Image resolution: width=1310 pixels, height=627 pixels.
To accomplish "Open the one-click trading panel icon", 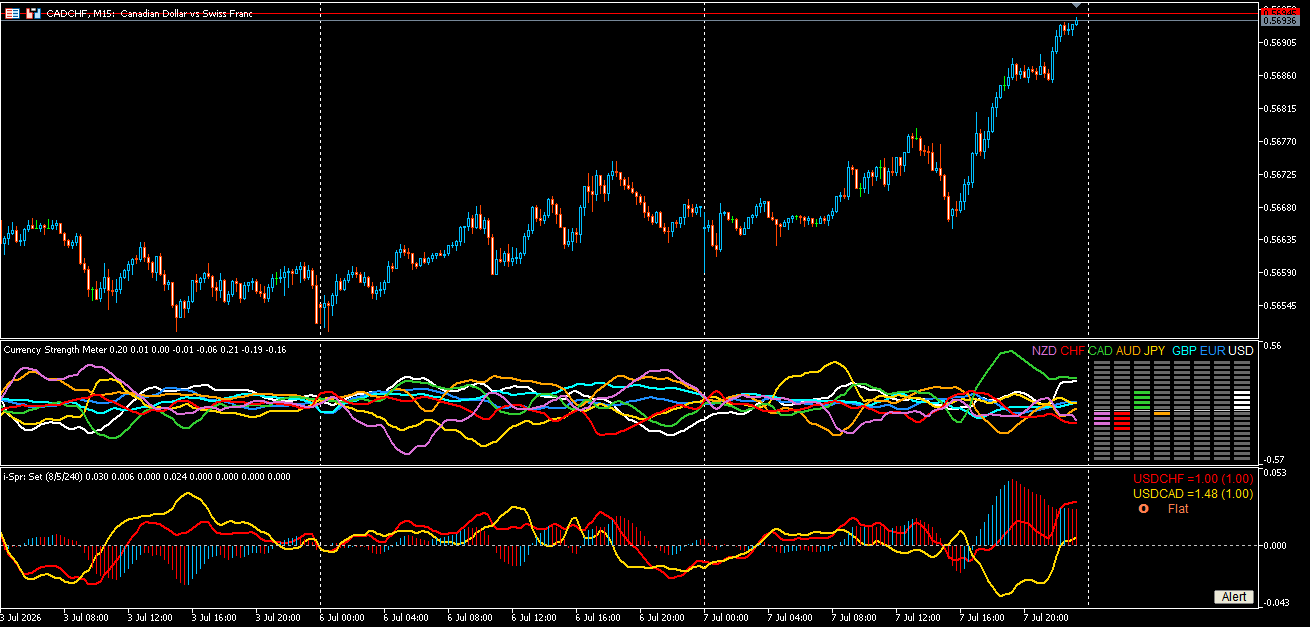I will [12, 14].
